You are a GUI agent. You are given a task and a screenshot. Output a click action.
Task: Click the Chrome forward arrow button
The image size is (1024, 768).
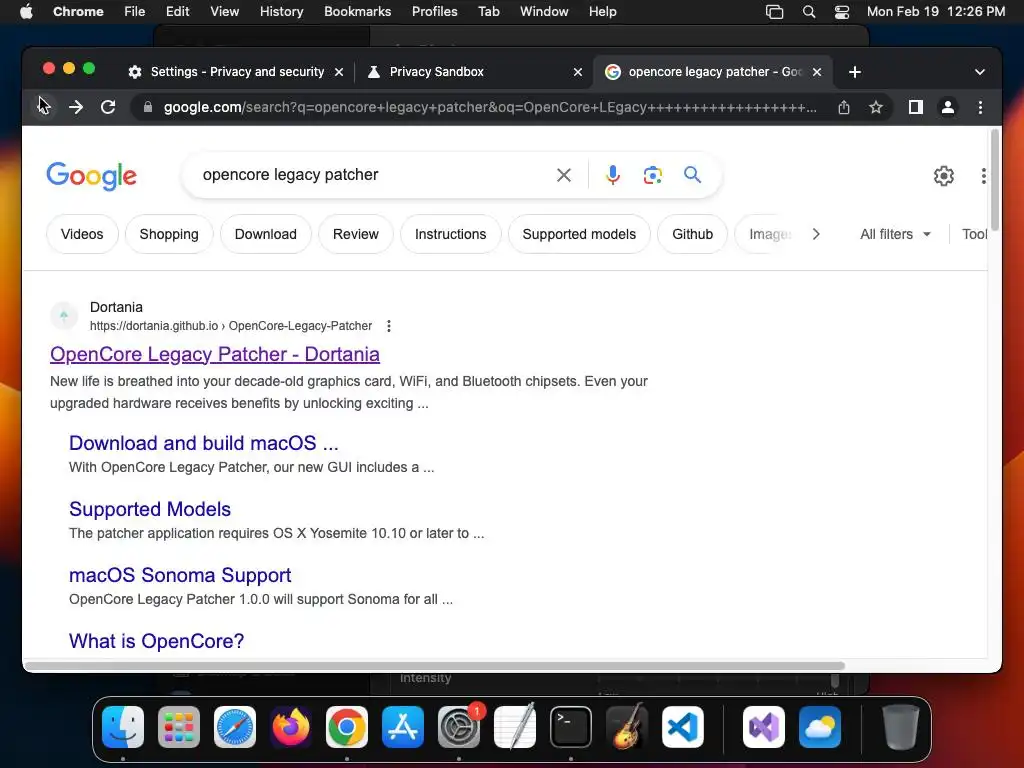(76, 107)
